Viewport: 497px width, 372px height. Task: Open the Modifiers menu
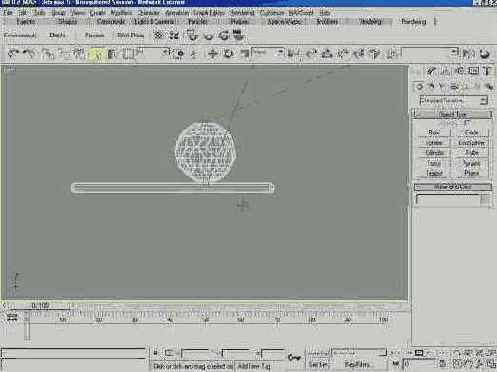[x=121, y=13]
